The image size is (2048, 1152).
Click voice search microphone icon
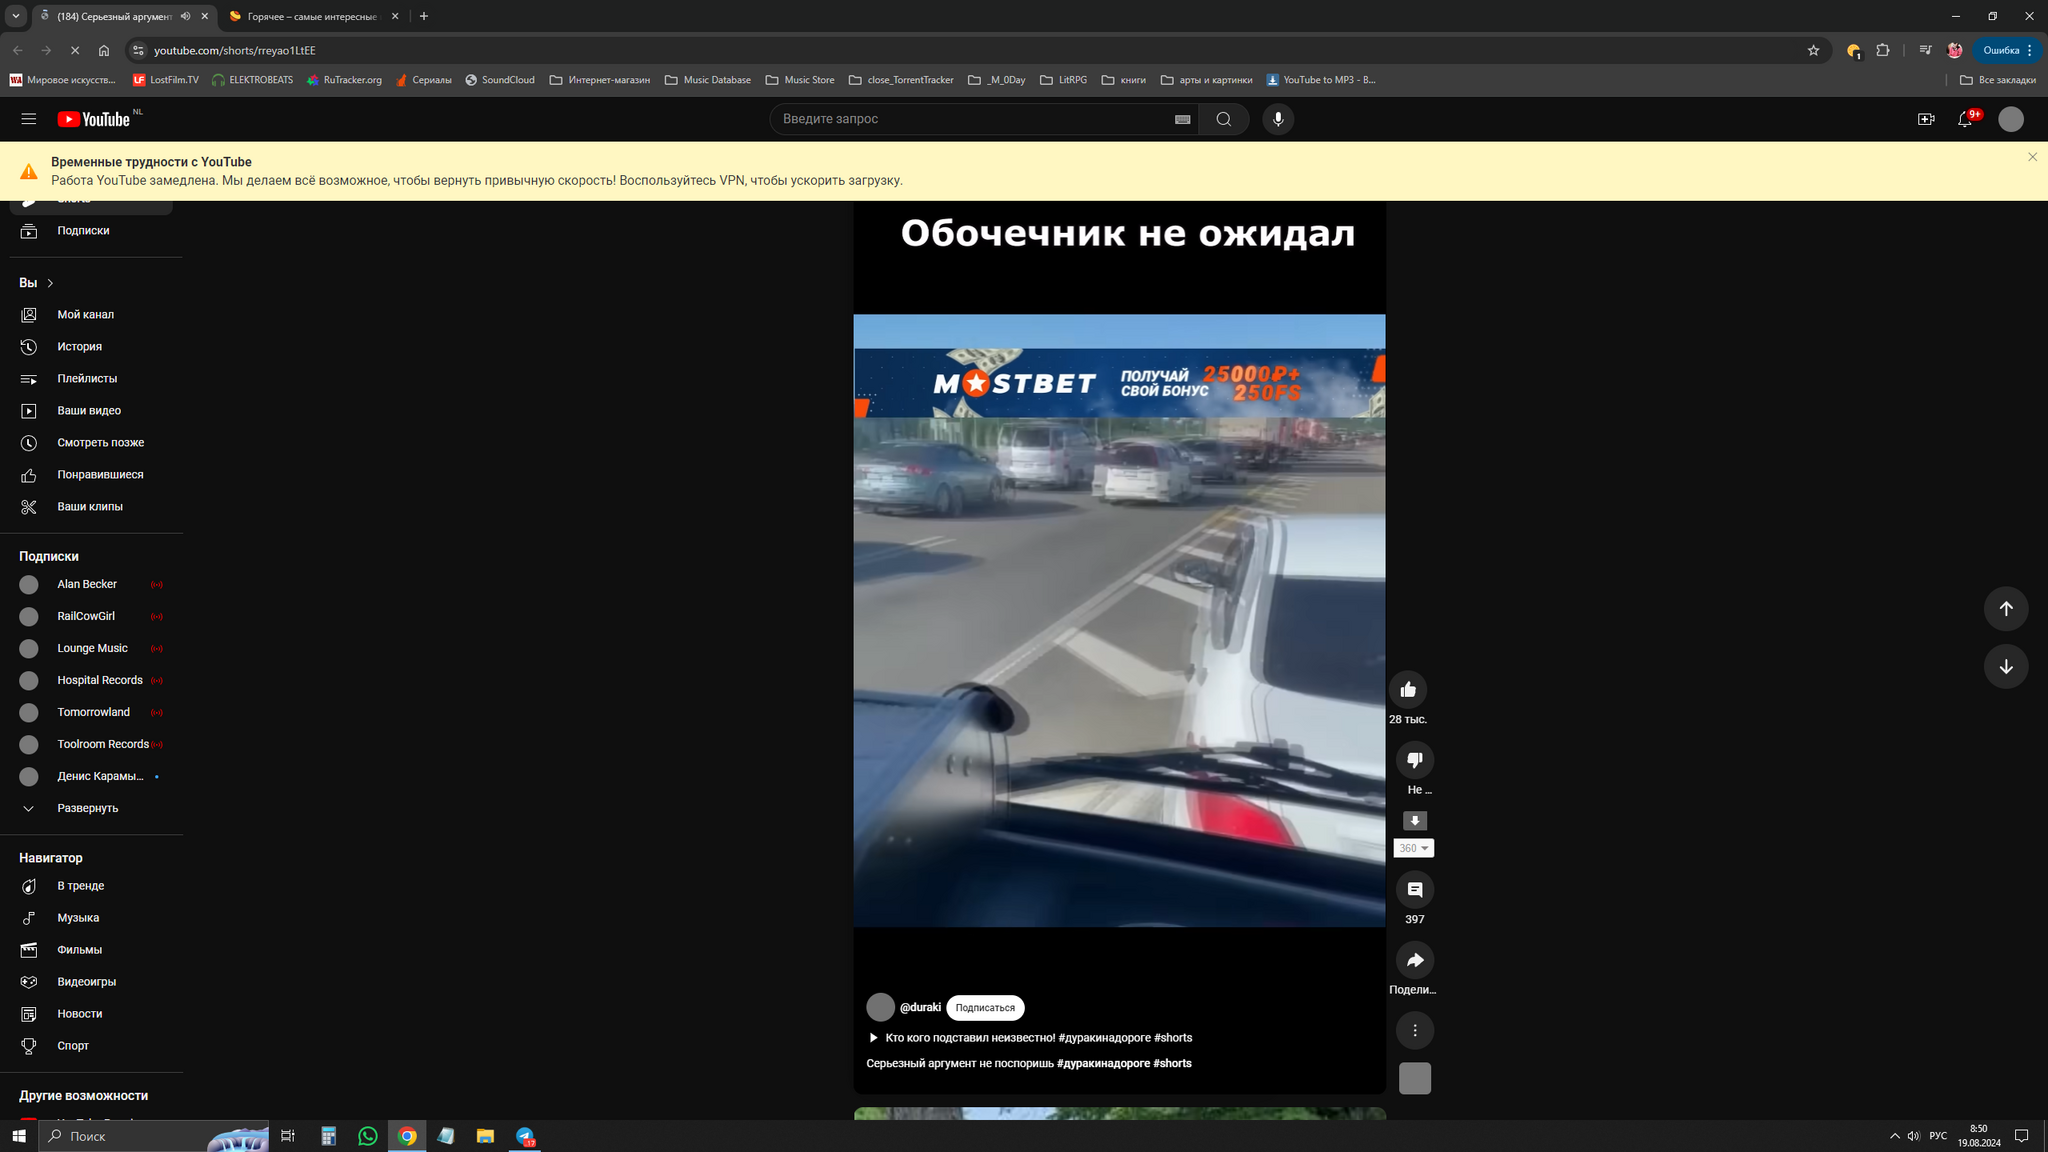point(1277,119)
